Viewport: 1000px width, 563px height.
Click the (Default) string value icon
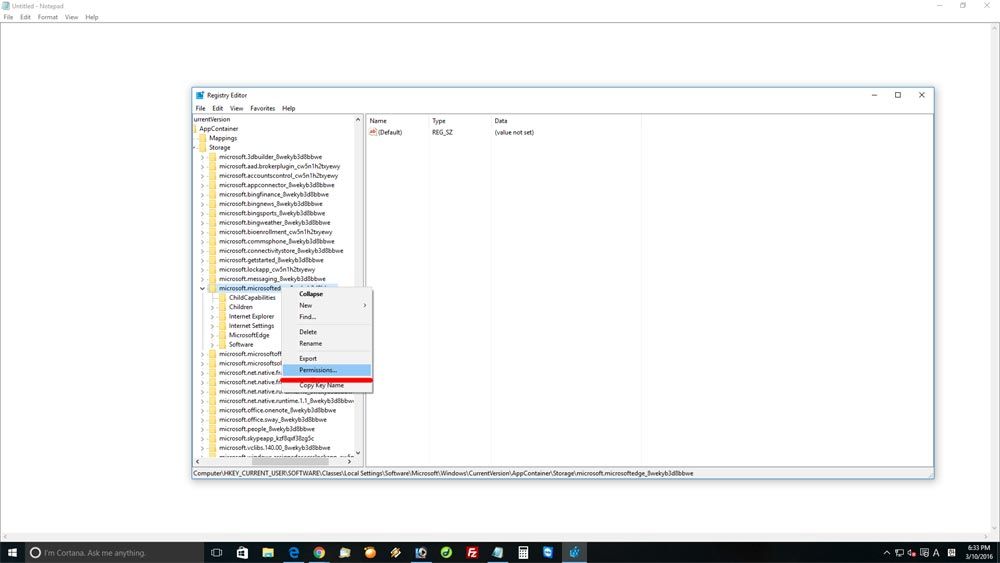pos(373,132)
